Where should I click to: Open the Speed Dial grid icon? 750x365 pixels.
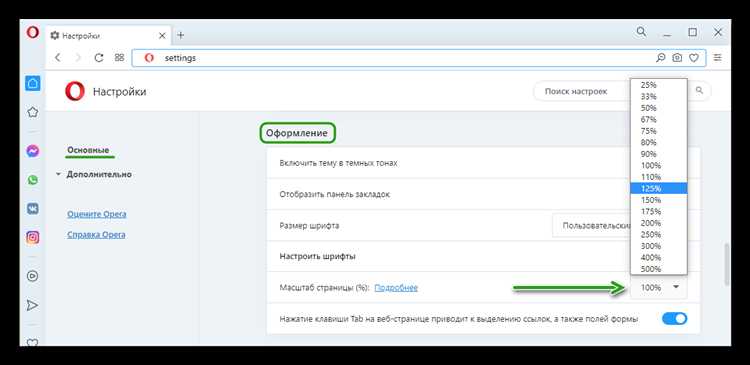coord(119,58)
